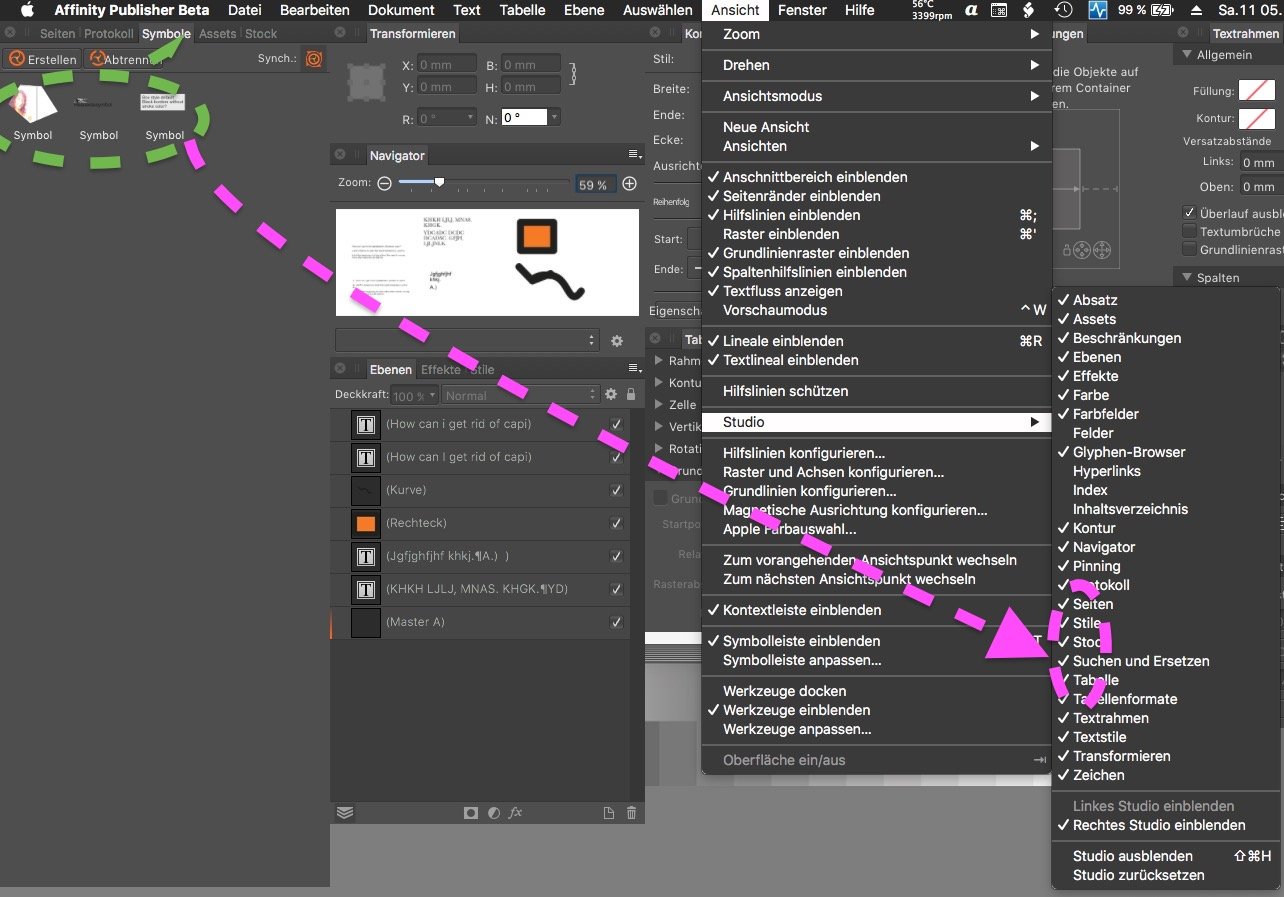This screenshot has height=897, width=1284.
Task: Open the Navigator panel options menu icon
Action: [634, 155]
